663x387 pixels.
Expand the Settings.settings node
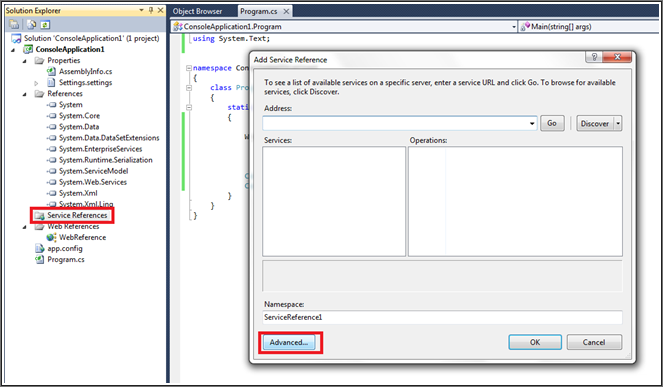tap(36, 83)
